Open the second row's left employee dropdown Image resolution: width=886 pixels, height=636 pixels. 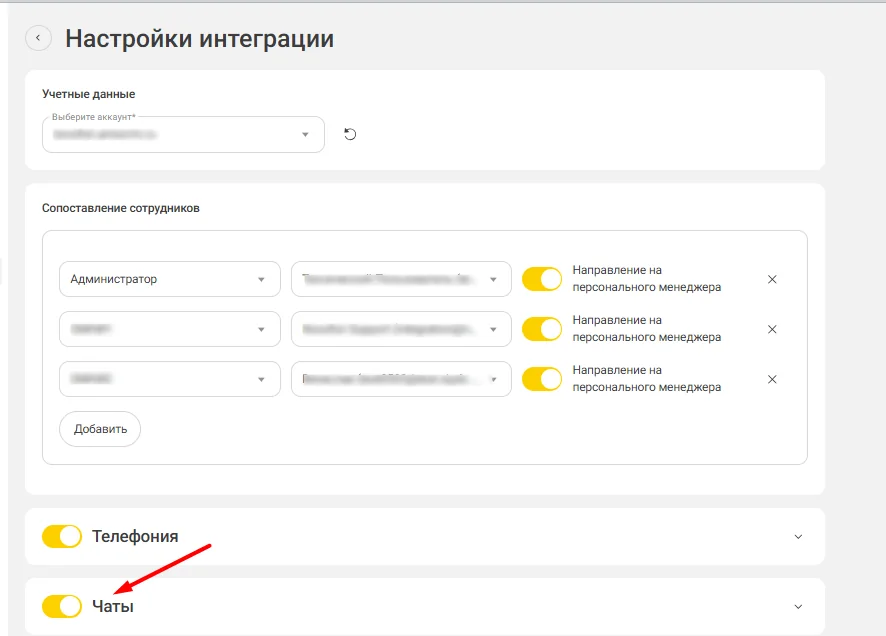[170, 329]
